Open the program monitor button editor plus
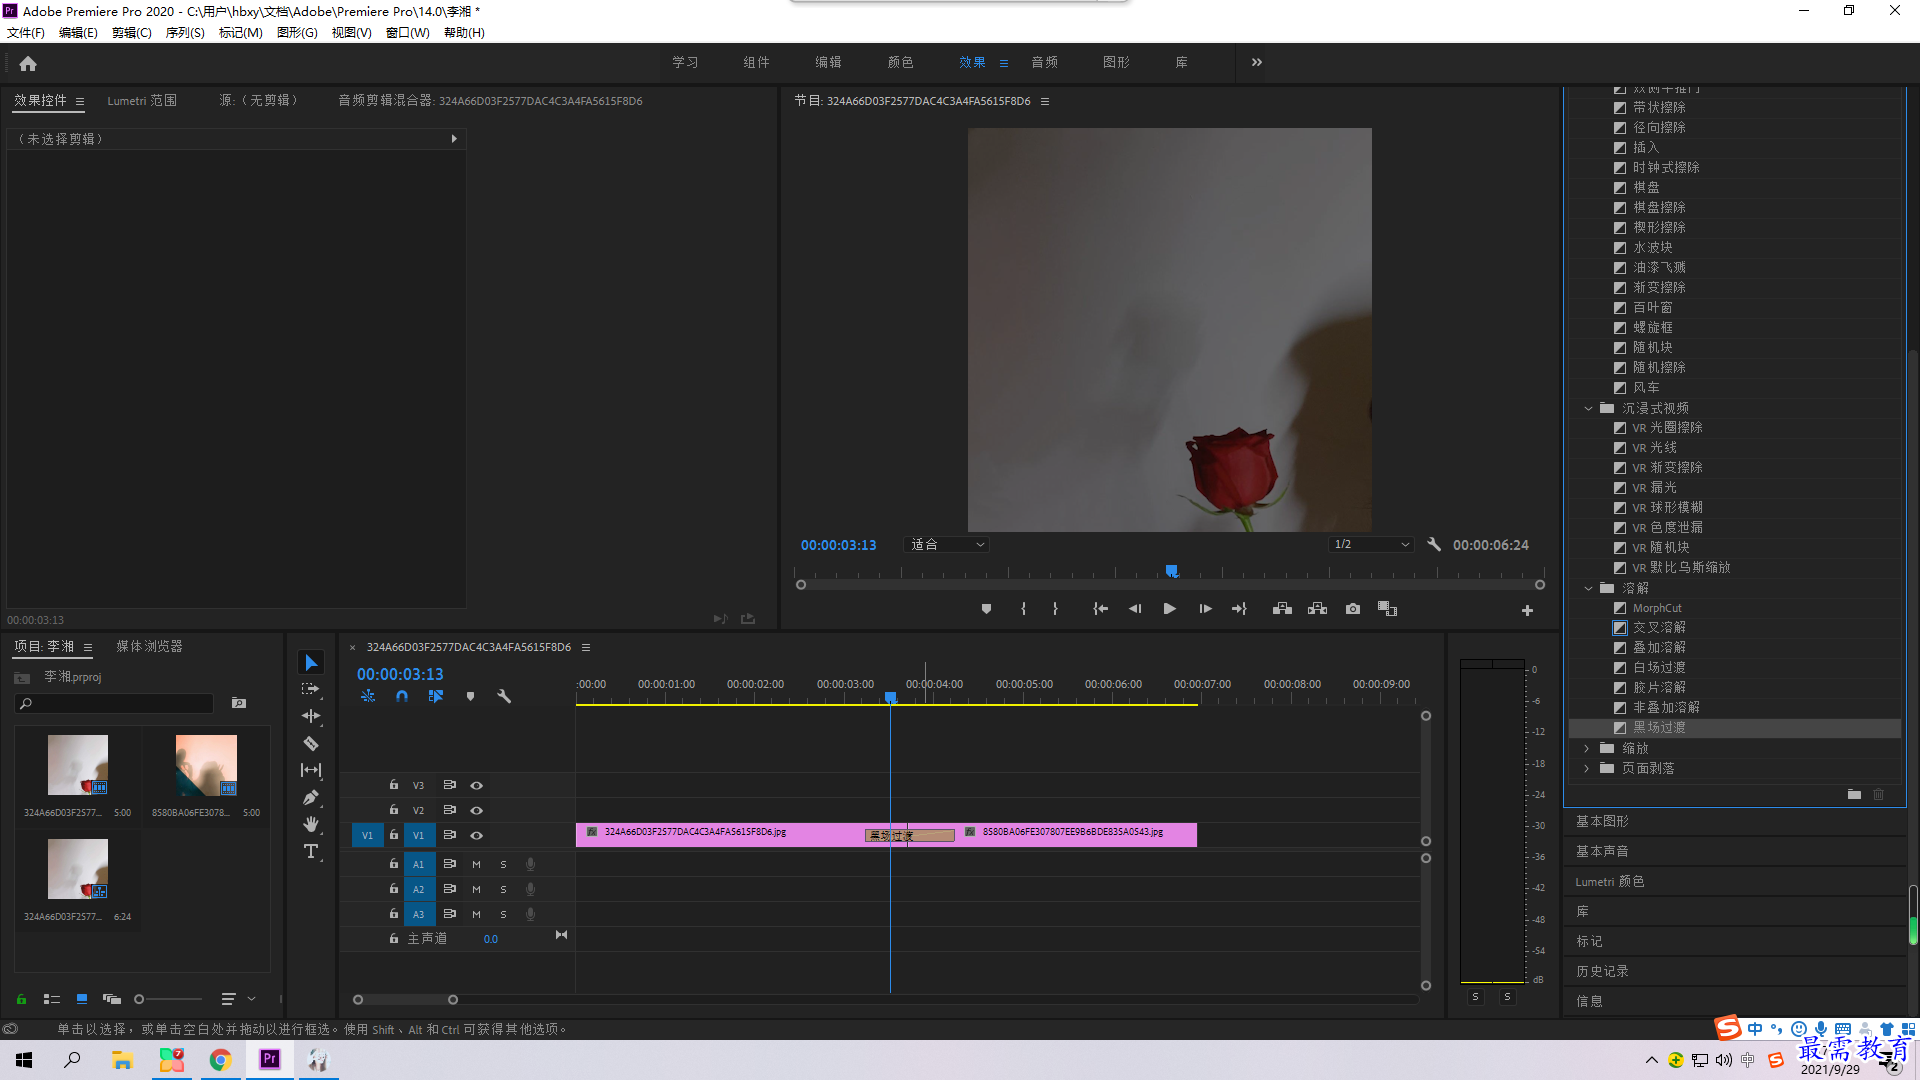 coord(1527,610)
